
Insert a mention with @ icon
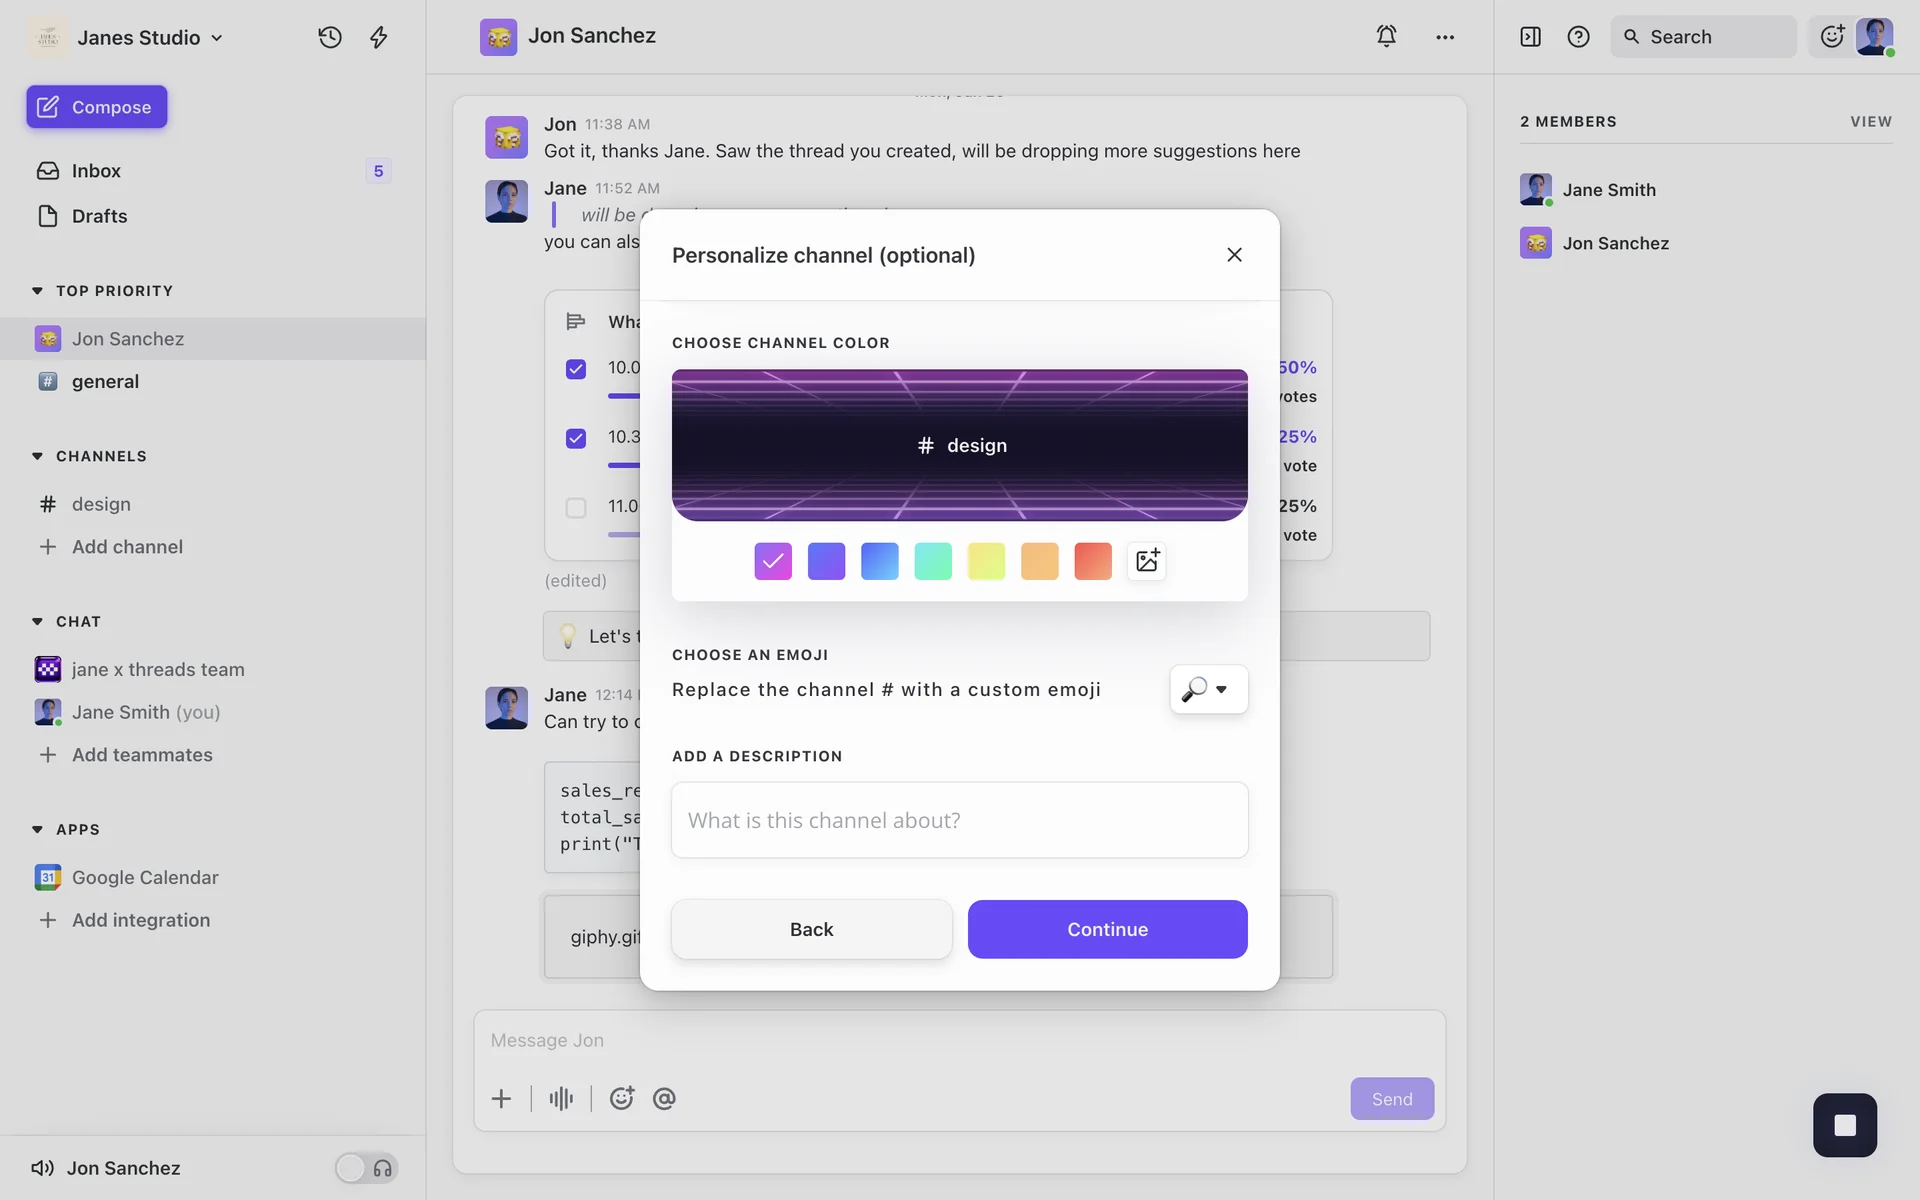[664, 1098]
